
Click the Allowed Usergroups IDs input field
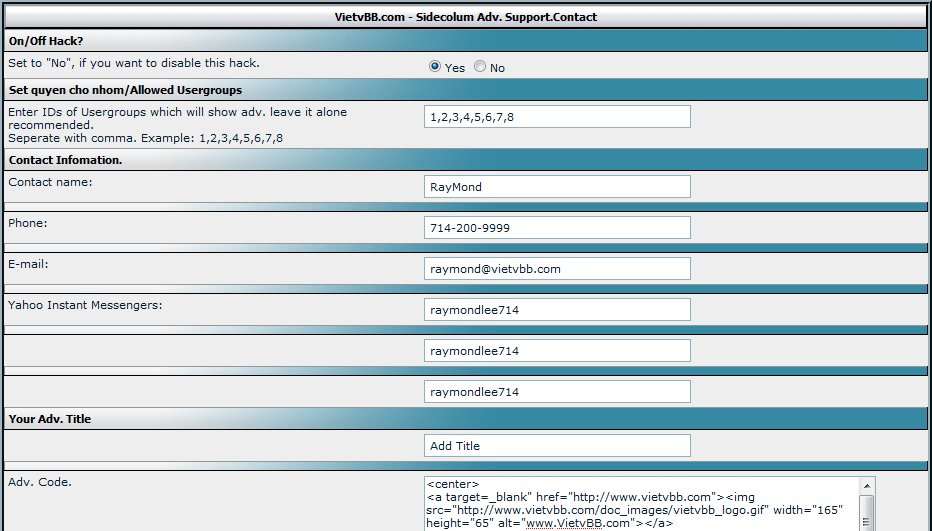coord(557,117)
